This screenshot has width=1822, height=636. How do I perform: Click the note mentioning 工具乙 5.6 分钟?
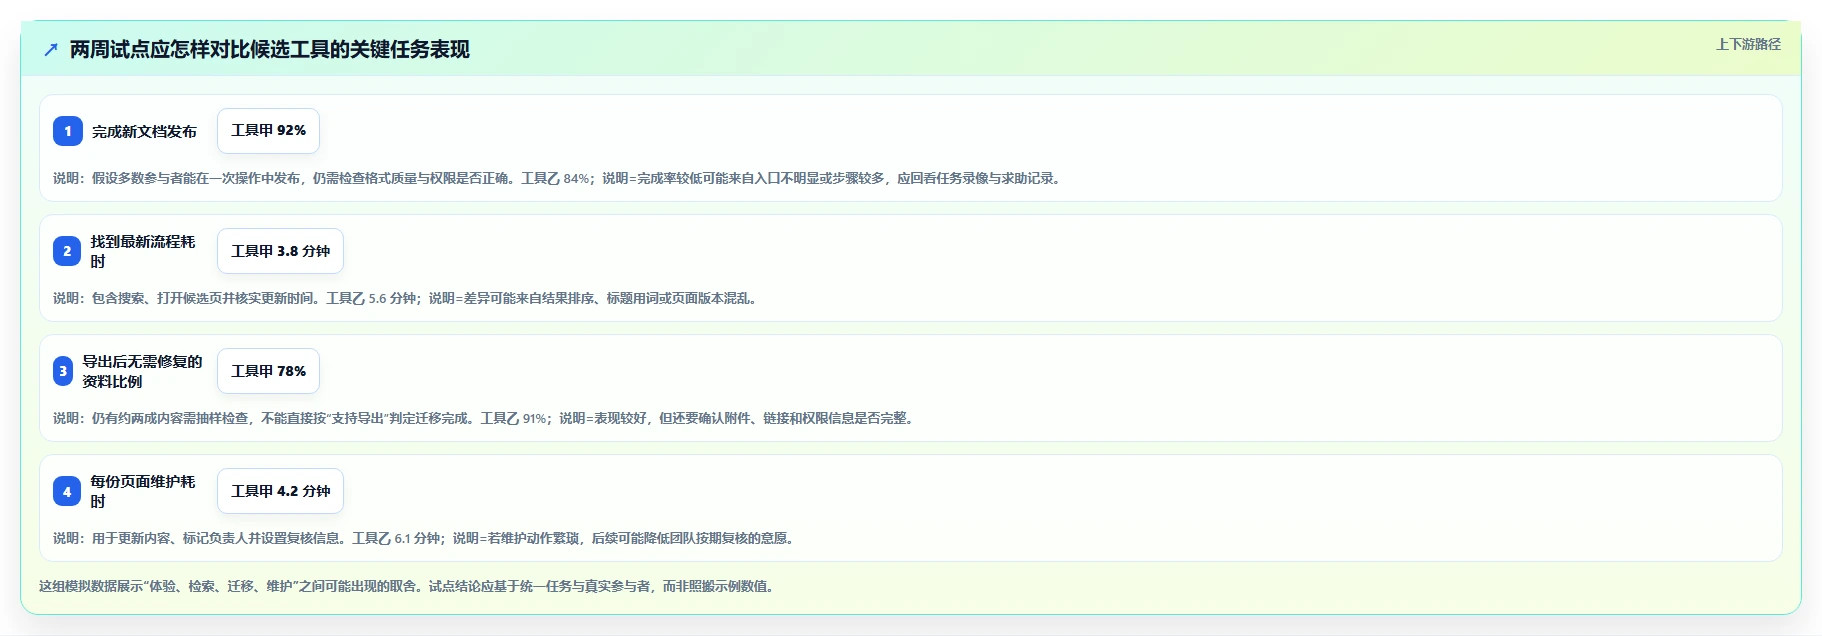(x=407, y=298)
